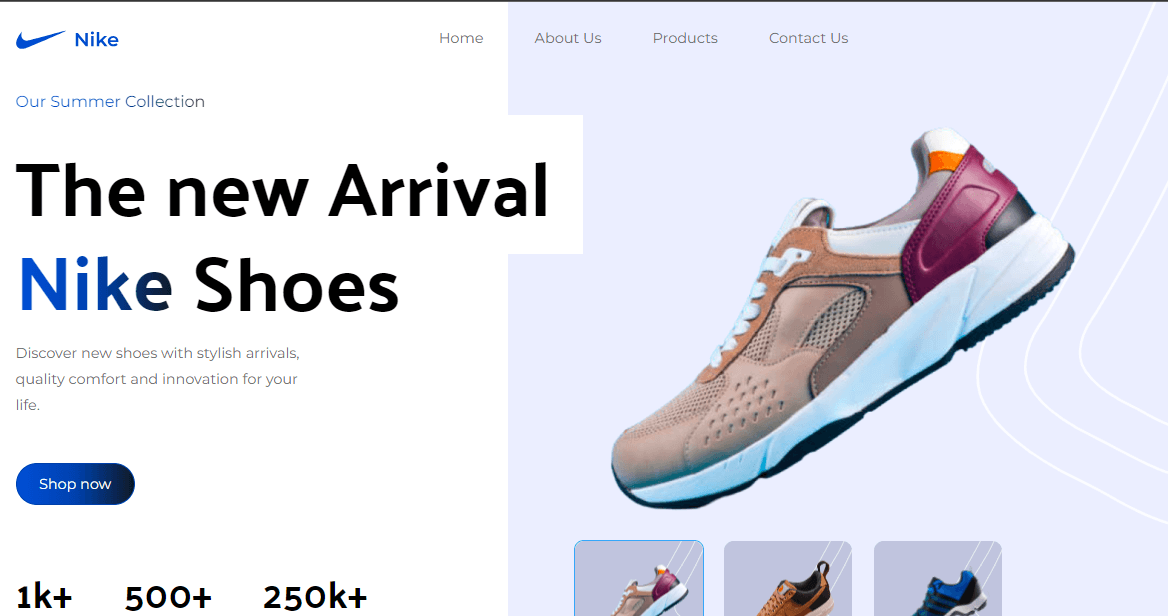This screenshot has width=1168, height=616.
Task: Pick the blue sneaker thumbnail
Action: 938,578
